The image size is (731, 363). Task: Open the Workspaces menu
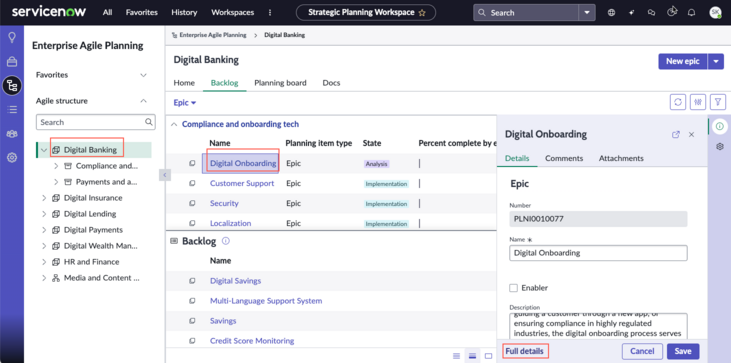233,13
